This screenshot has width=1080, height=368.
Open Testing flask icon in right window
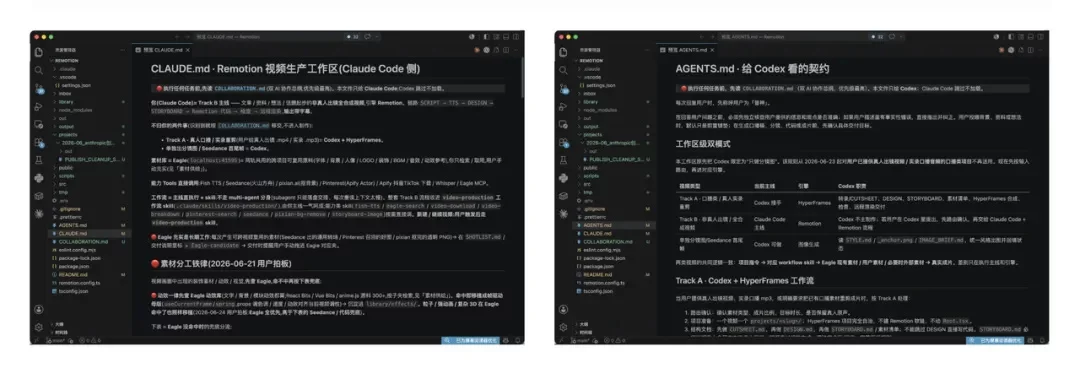[563, 160]
